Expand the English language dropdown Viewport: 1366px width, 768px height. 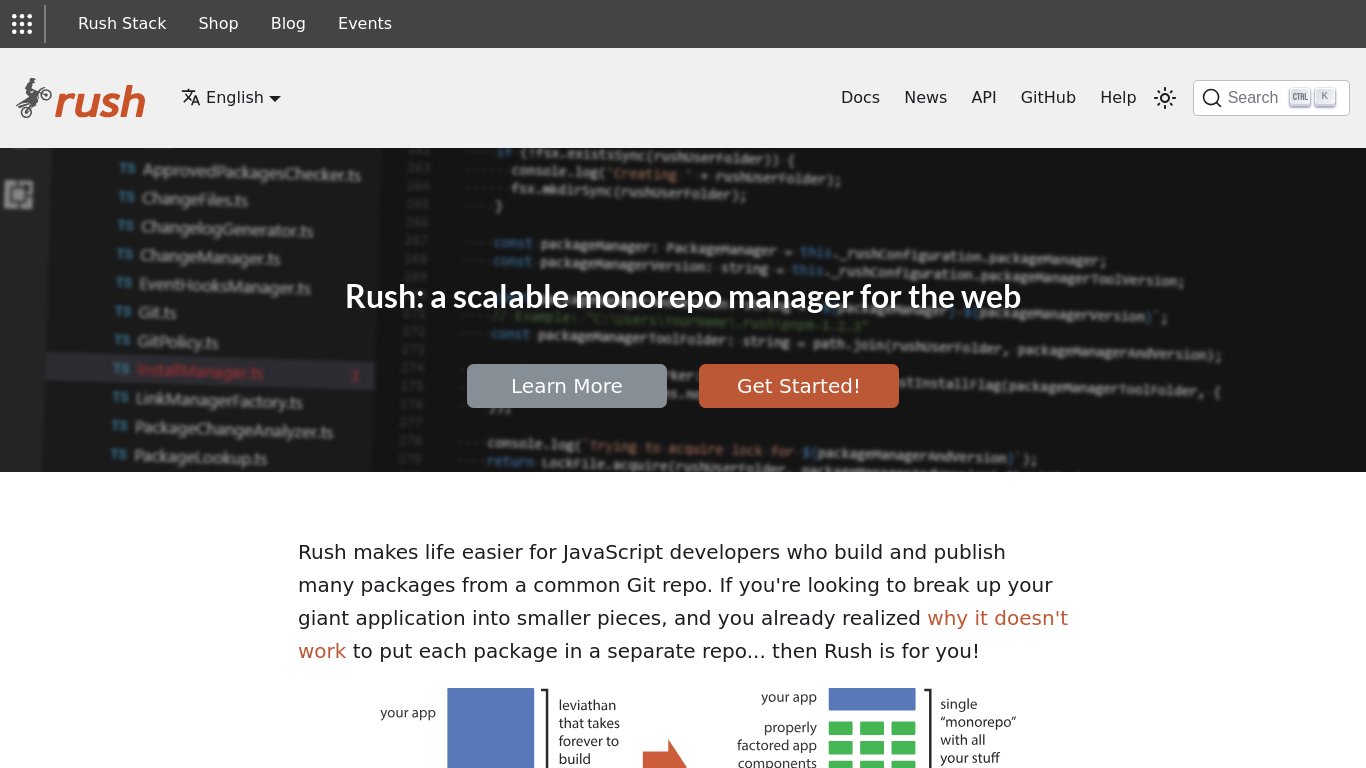tap(231, 97)
